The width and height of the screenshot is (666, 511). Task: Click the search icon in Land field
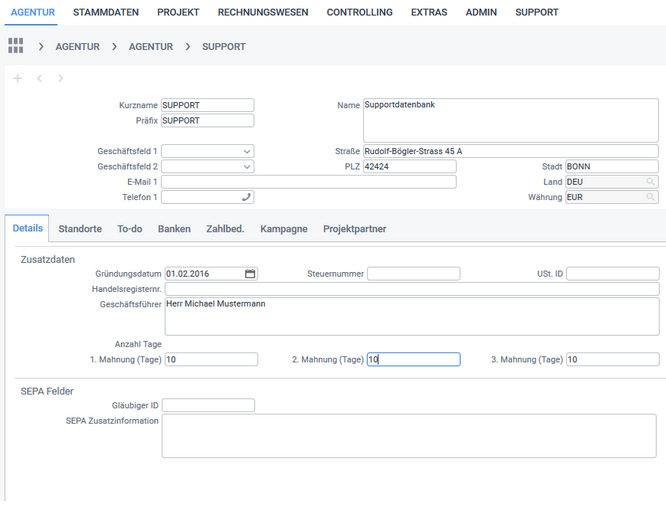click(650, 182)
